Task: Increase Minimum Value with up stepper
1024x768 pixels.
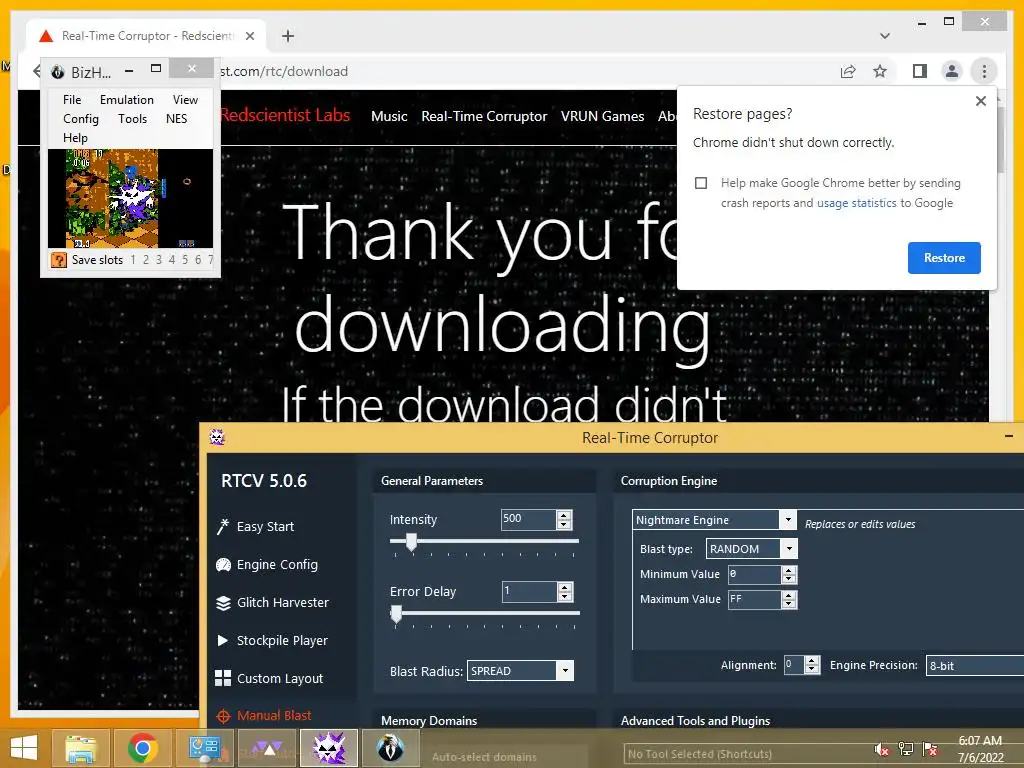Action: [x=789, y=570]
